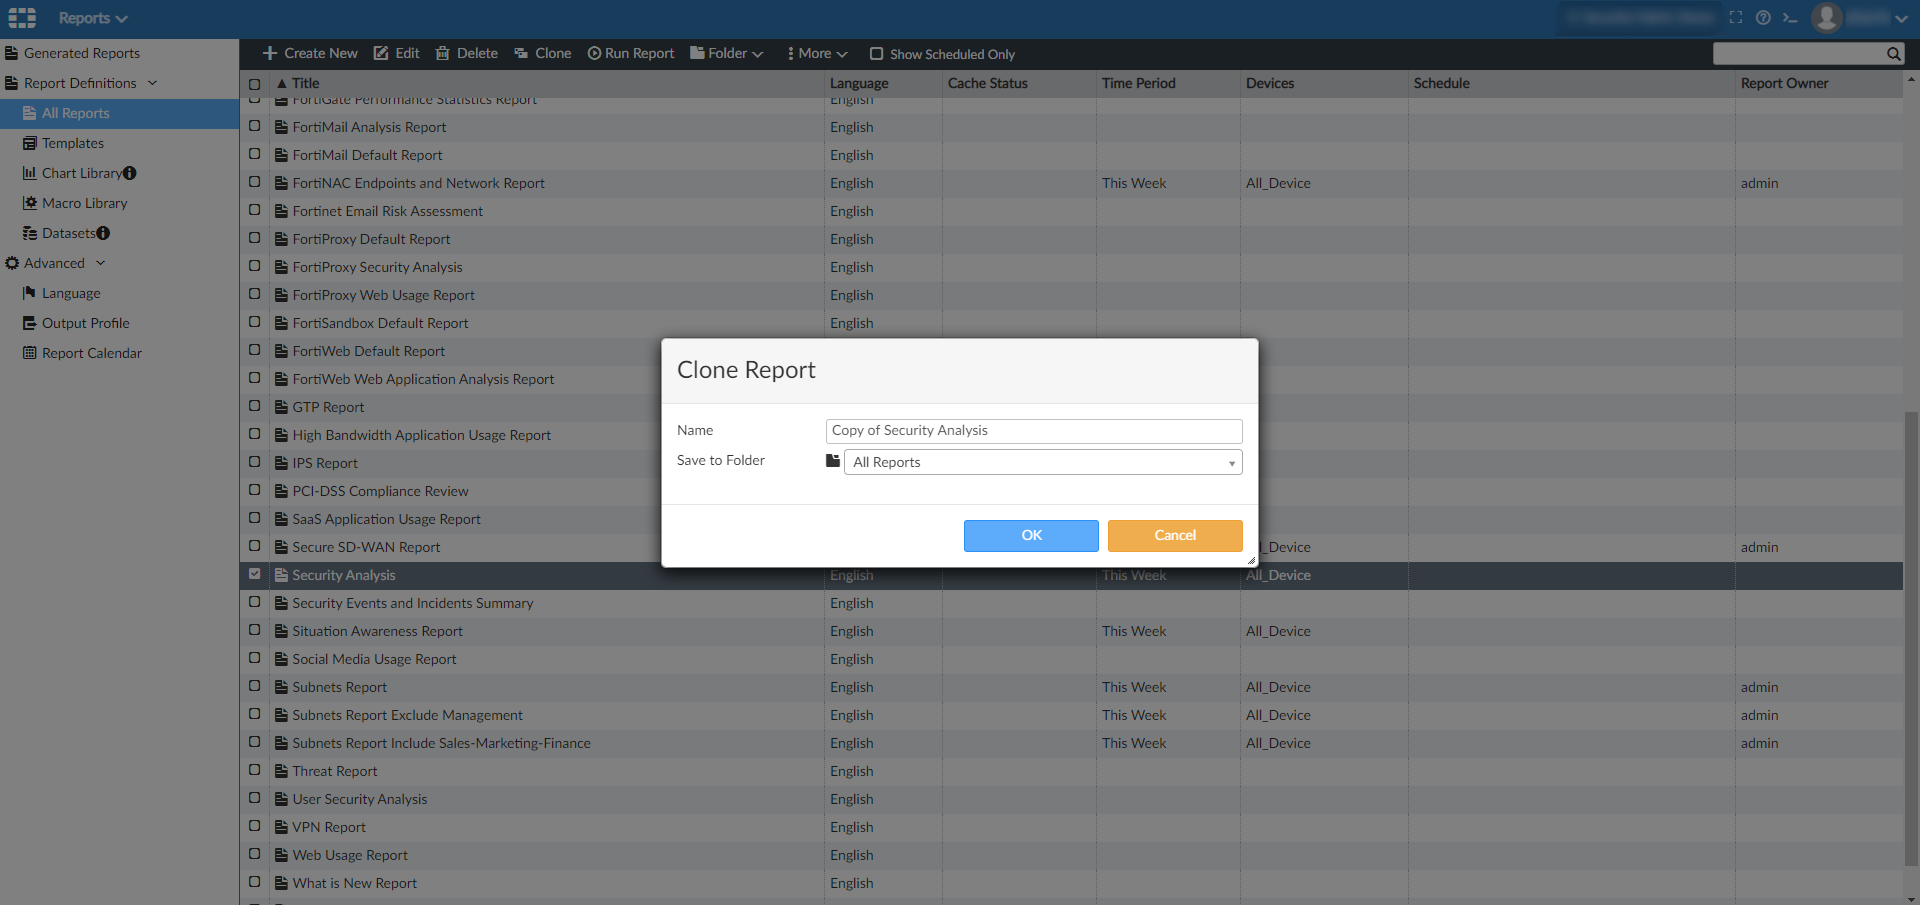Click the Run Report play icon
Screen dimensions: 1920x905
594,53
